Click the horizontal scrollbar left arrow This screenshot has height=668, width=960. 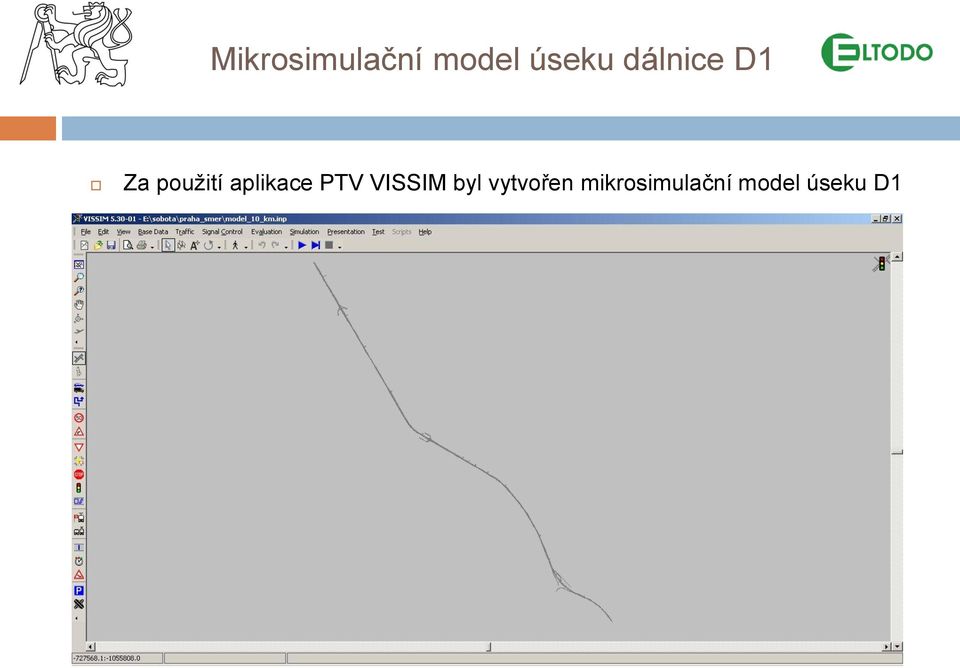coord(91,647)
